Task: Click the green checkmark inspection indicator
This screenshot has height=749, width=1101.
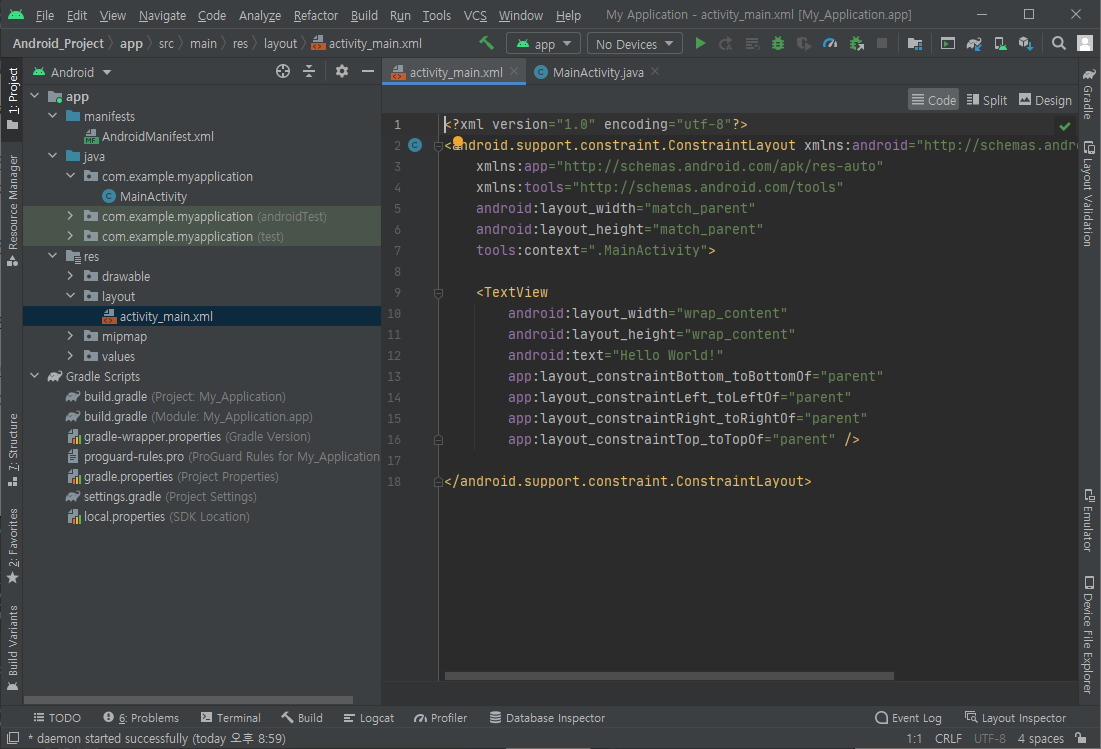Action: [x=1065, y=126]
